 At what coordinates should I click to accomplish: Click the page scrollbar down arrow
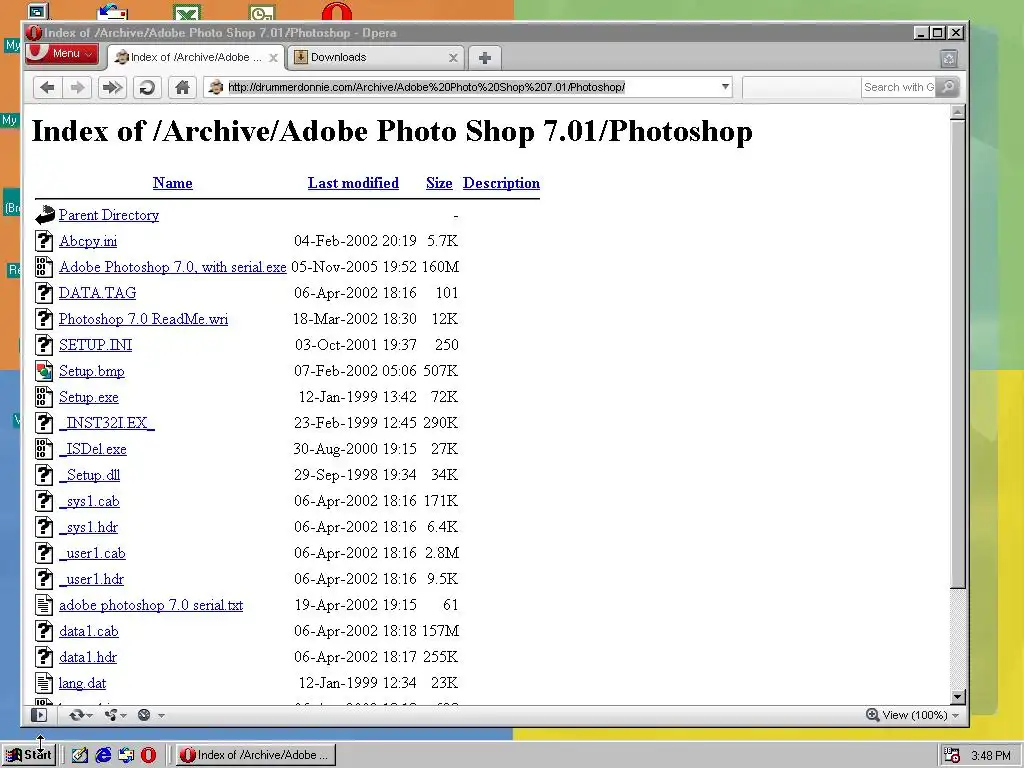pyautogui.click(x=957, y=696)
